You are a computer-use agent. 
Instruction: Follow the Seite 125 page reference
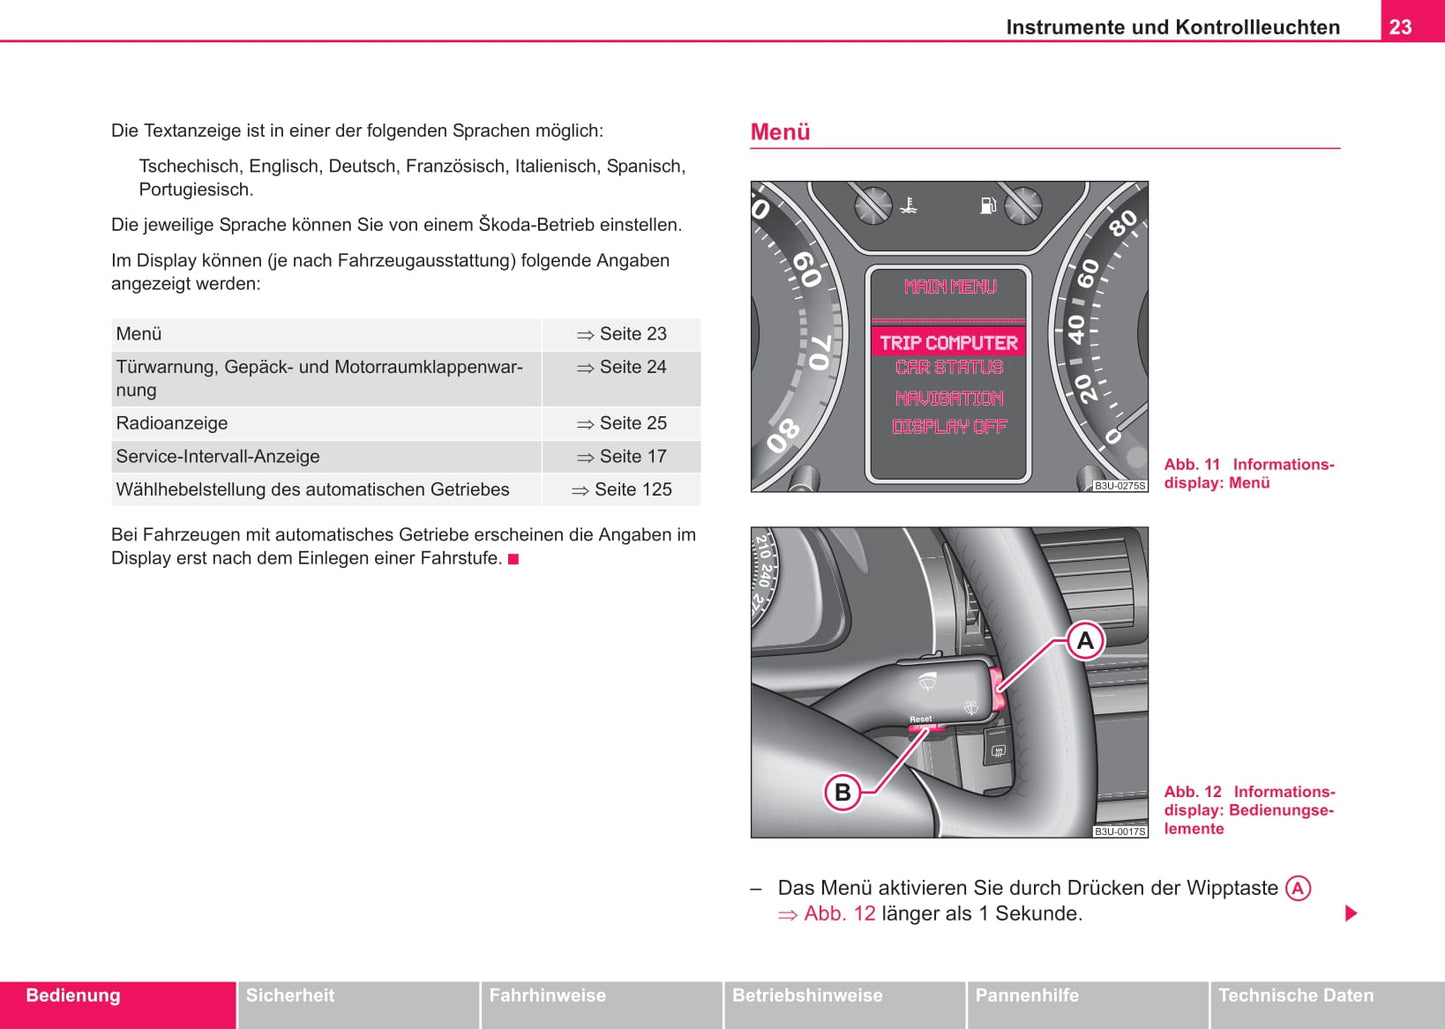point(622,489)
